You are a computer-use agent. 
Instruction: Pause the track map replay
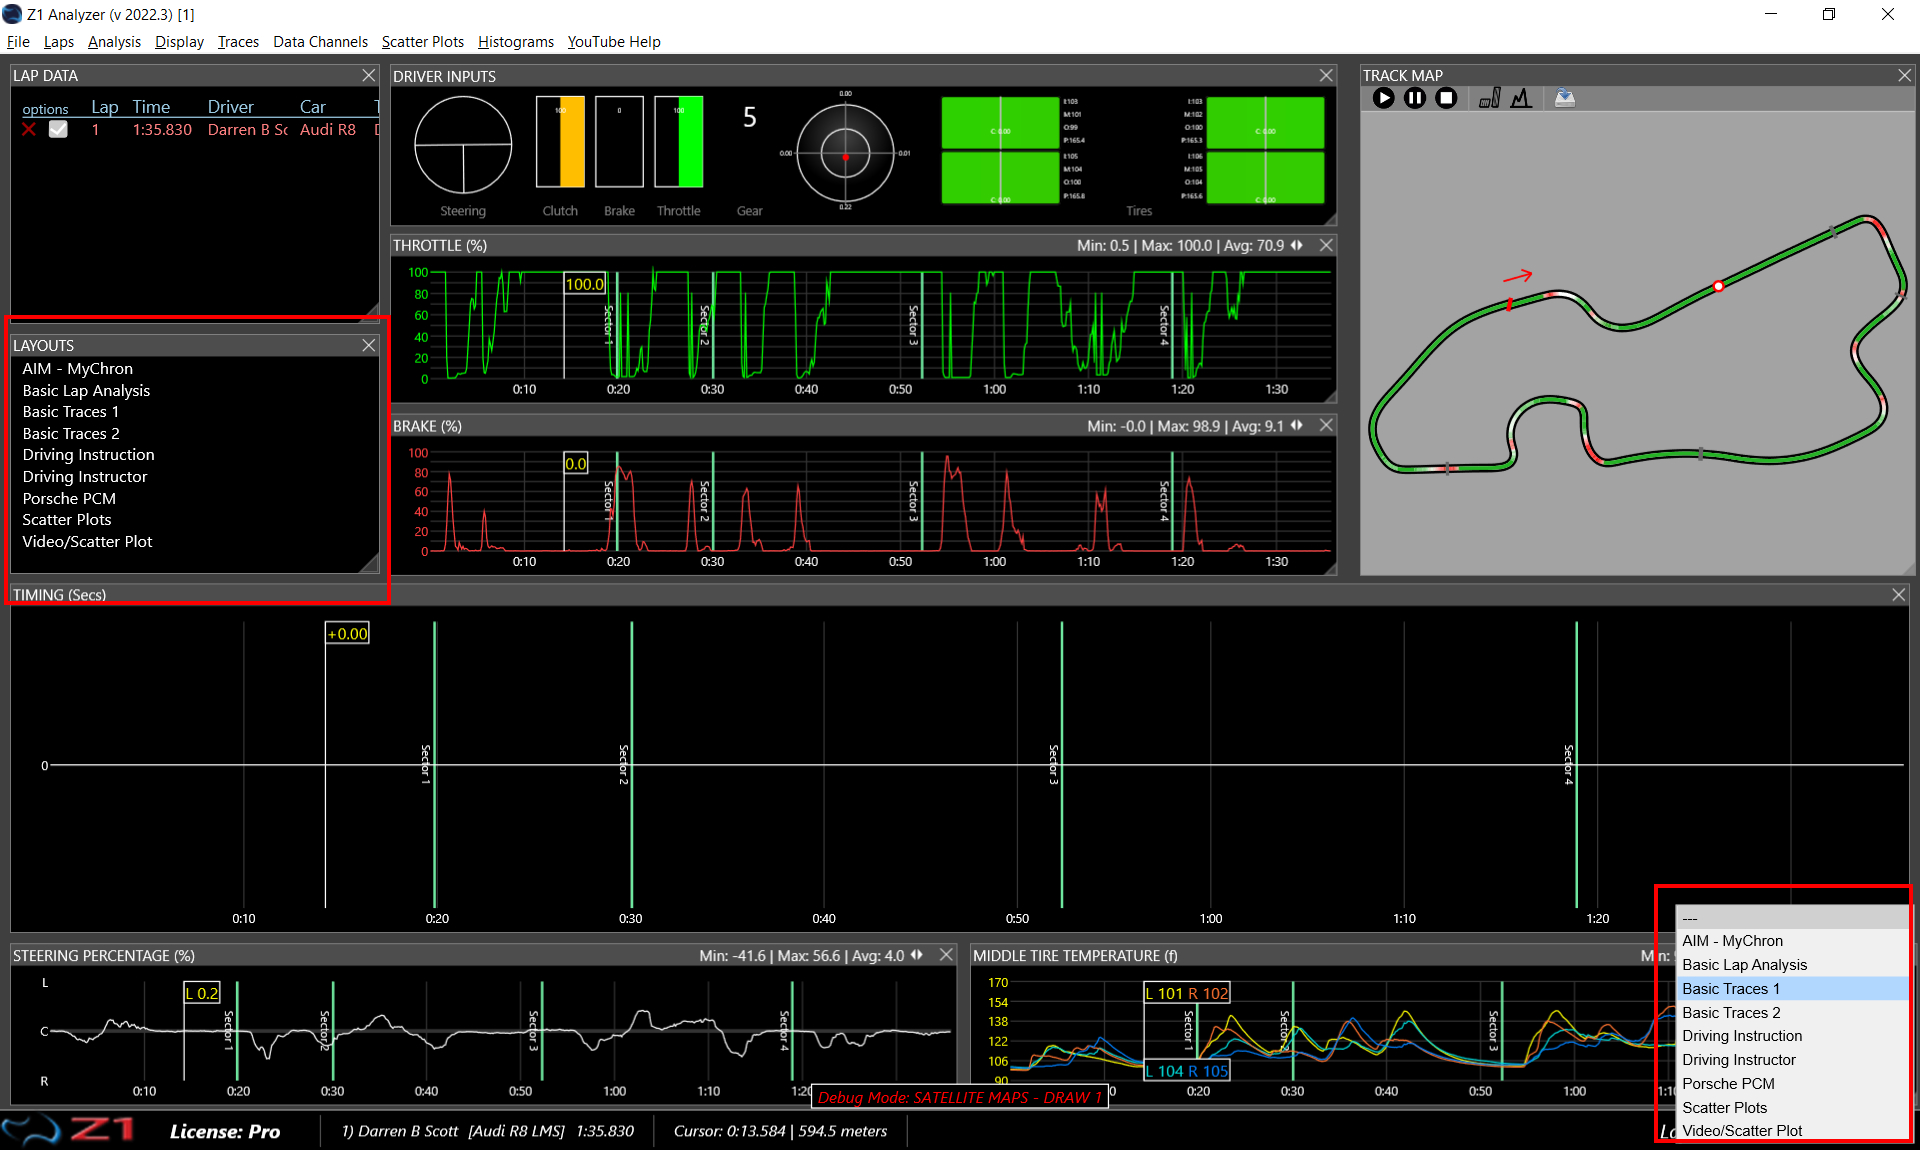1414,98
